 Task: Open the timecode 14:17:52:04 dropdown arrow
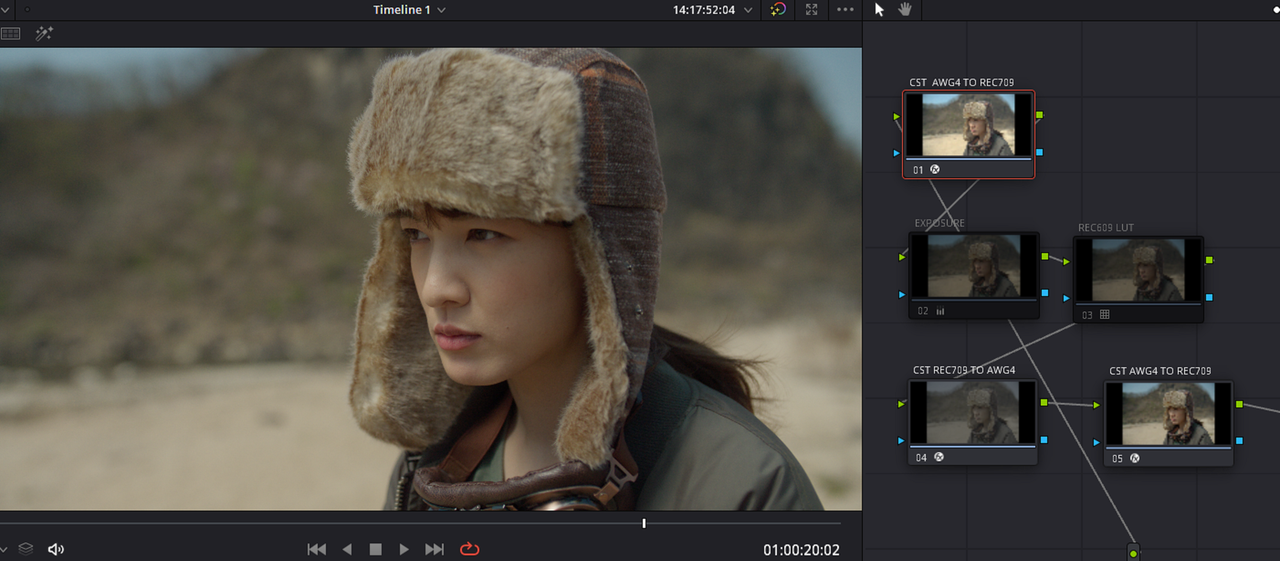point(748,10)
